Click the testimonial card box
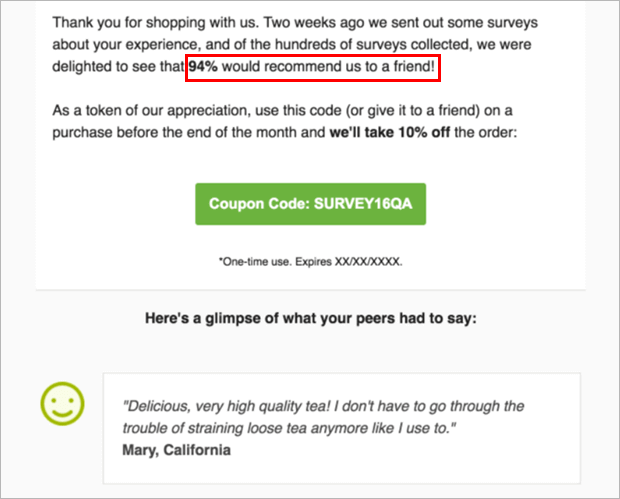The height and width of the screenshot is (499, 620). 342,428
